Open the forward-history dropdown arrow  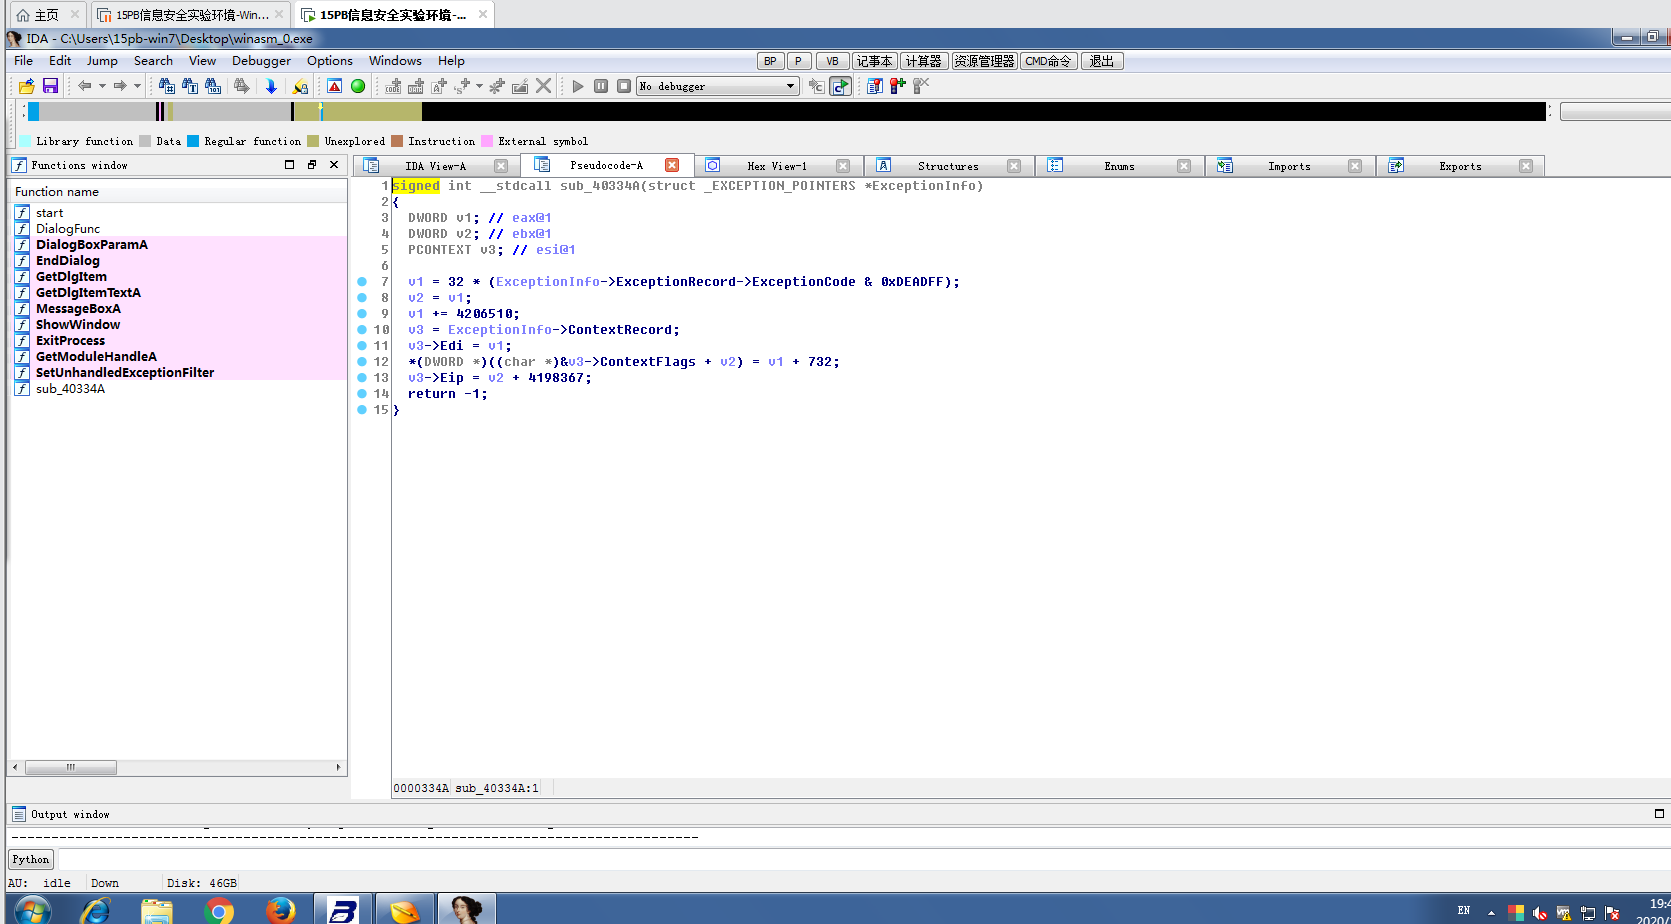pos(137,86)
